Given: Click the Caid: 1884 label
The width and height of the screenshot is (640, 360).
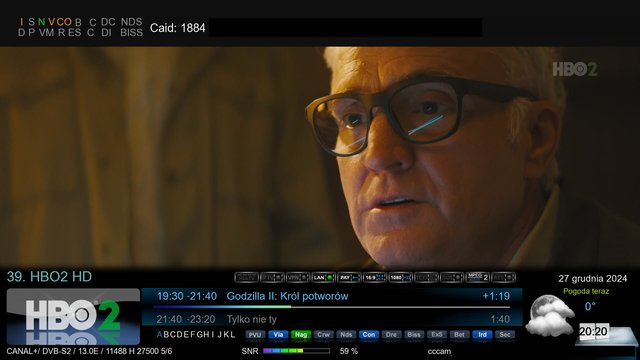Looking at the screenshot, I should tap(178, 28).
